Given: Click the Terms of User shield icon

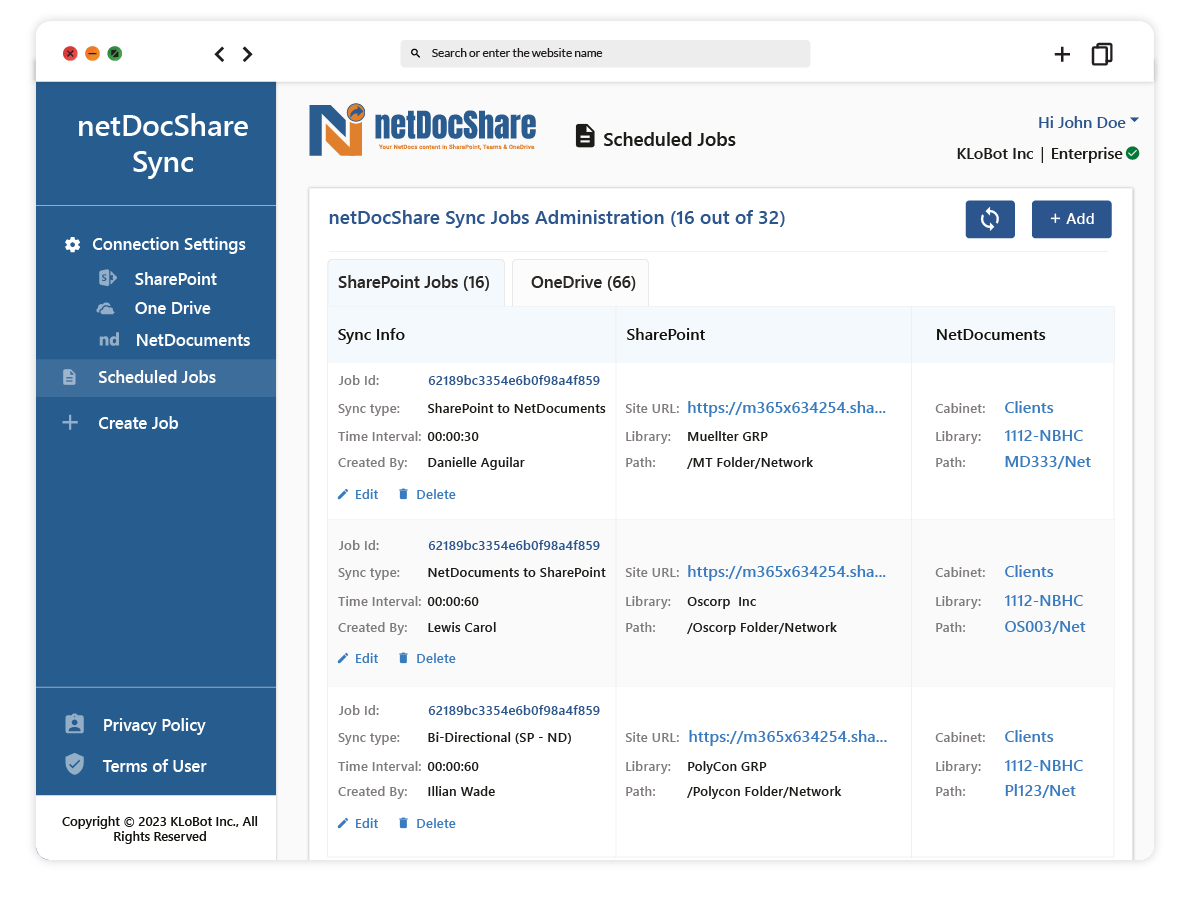Looking at the screenshot, I should click(x=74, y=765).
